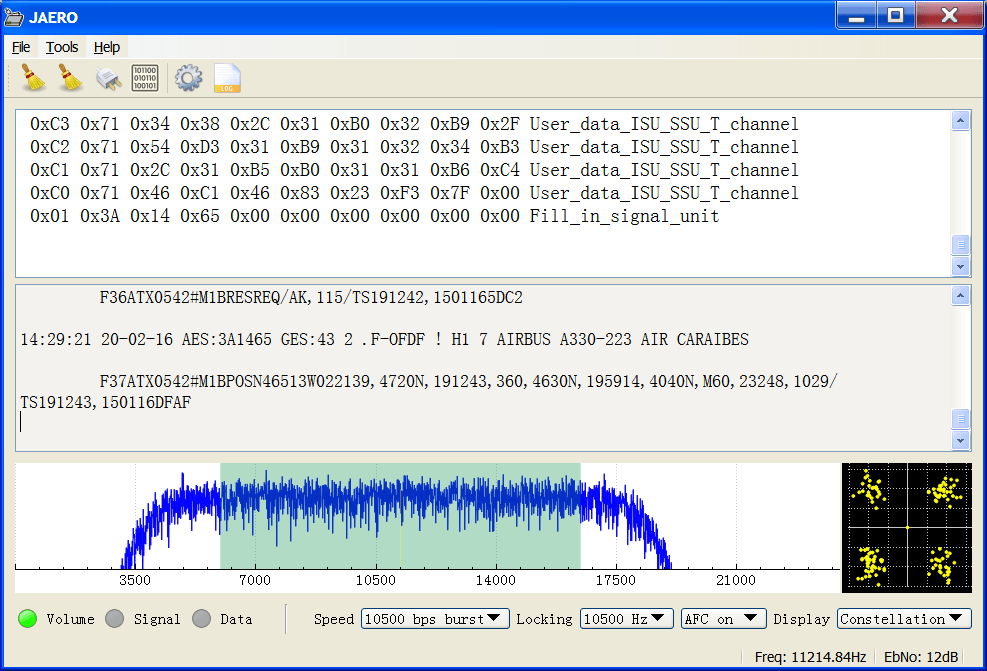This screenshot has height=671, width=987.
Task: Click the 10500 label on spectrum axis
Action: click(375, 580)
